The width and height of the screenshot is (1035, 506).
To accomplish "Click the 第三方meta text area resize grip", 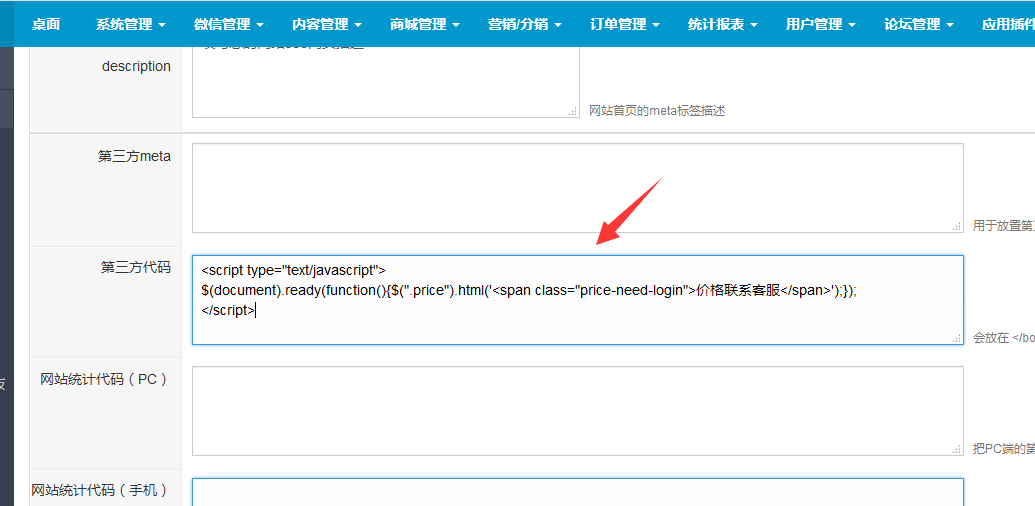I will [957, 227].
